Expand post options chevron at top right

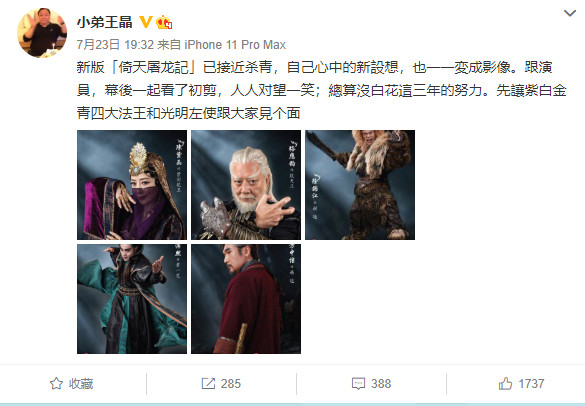coord(570,13)
